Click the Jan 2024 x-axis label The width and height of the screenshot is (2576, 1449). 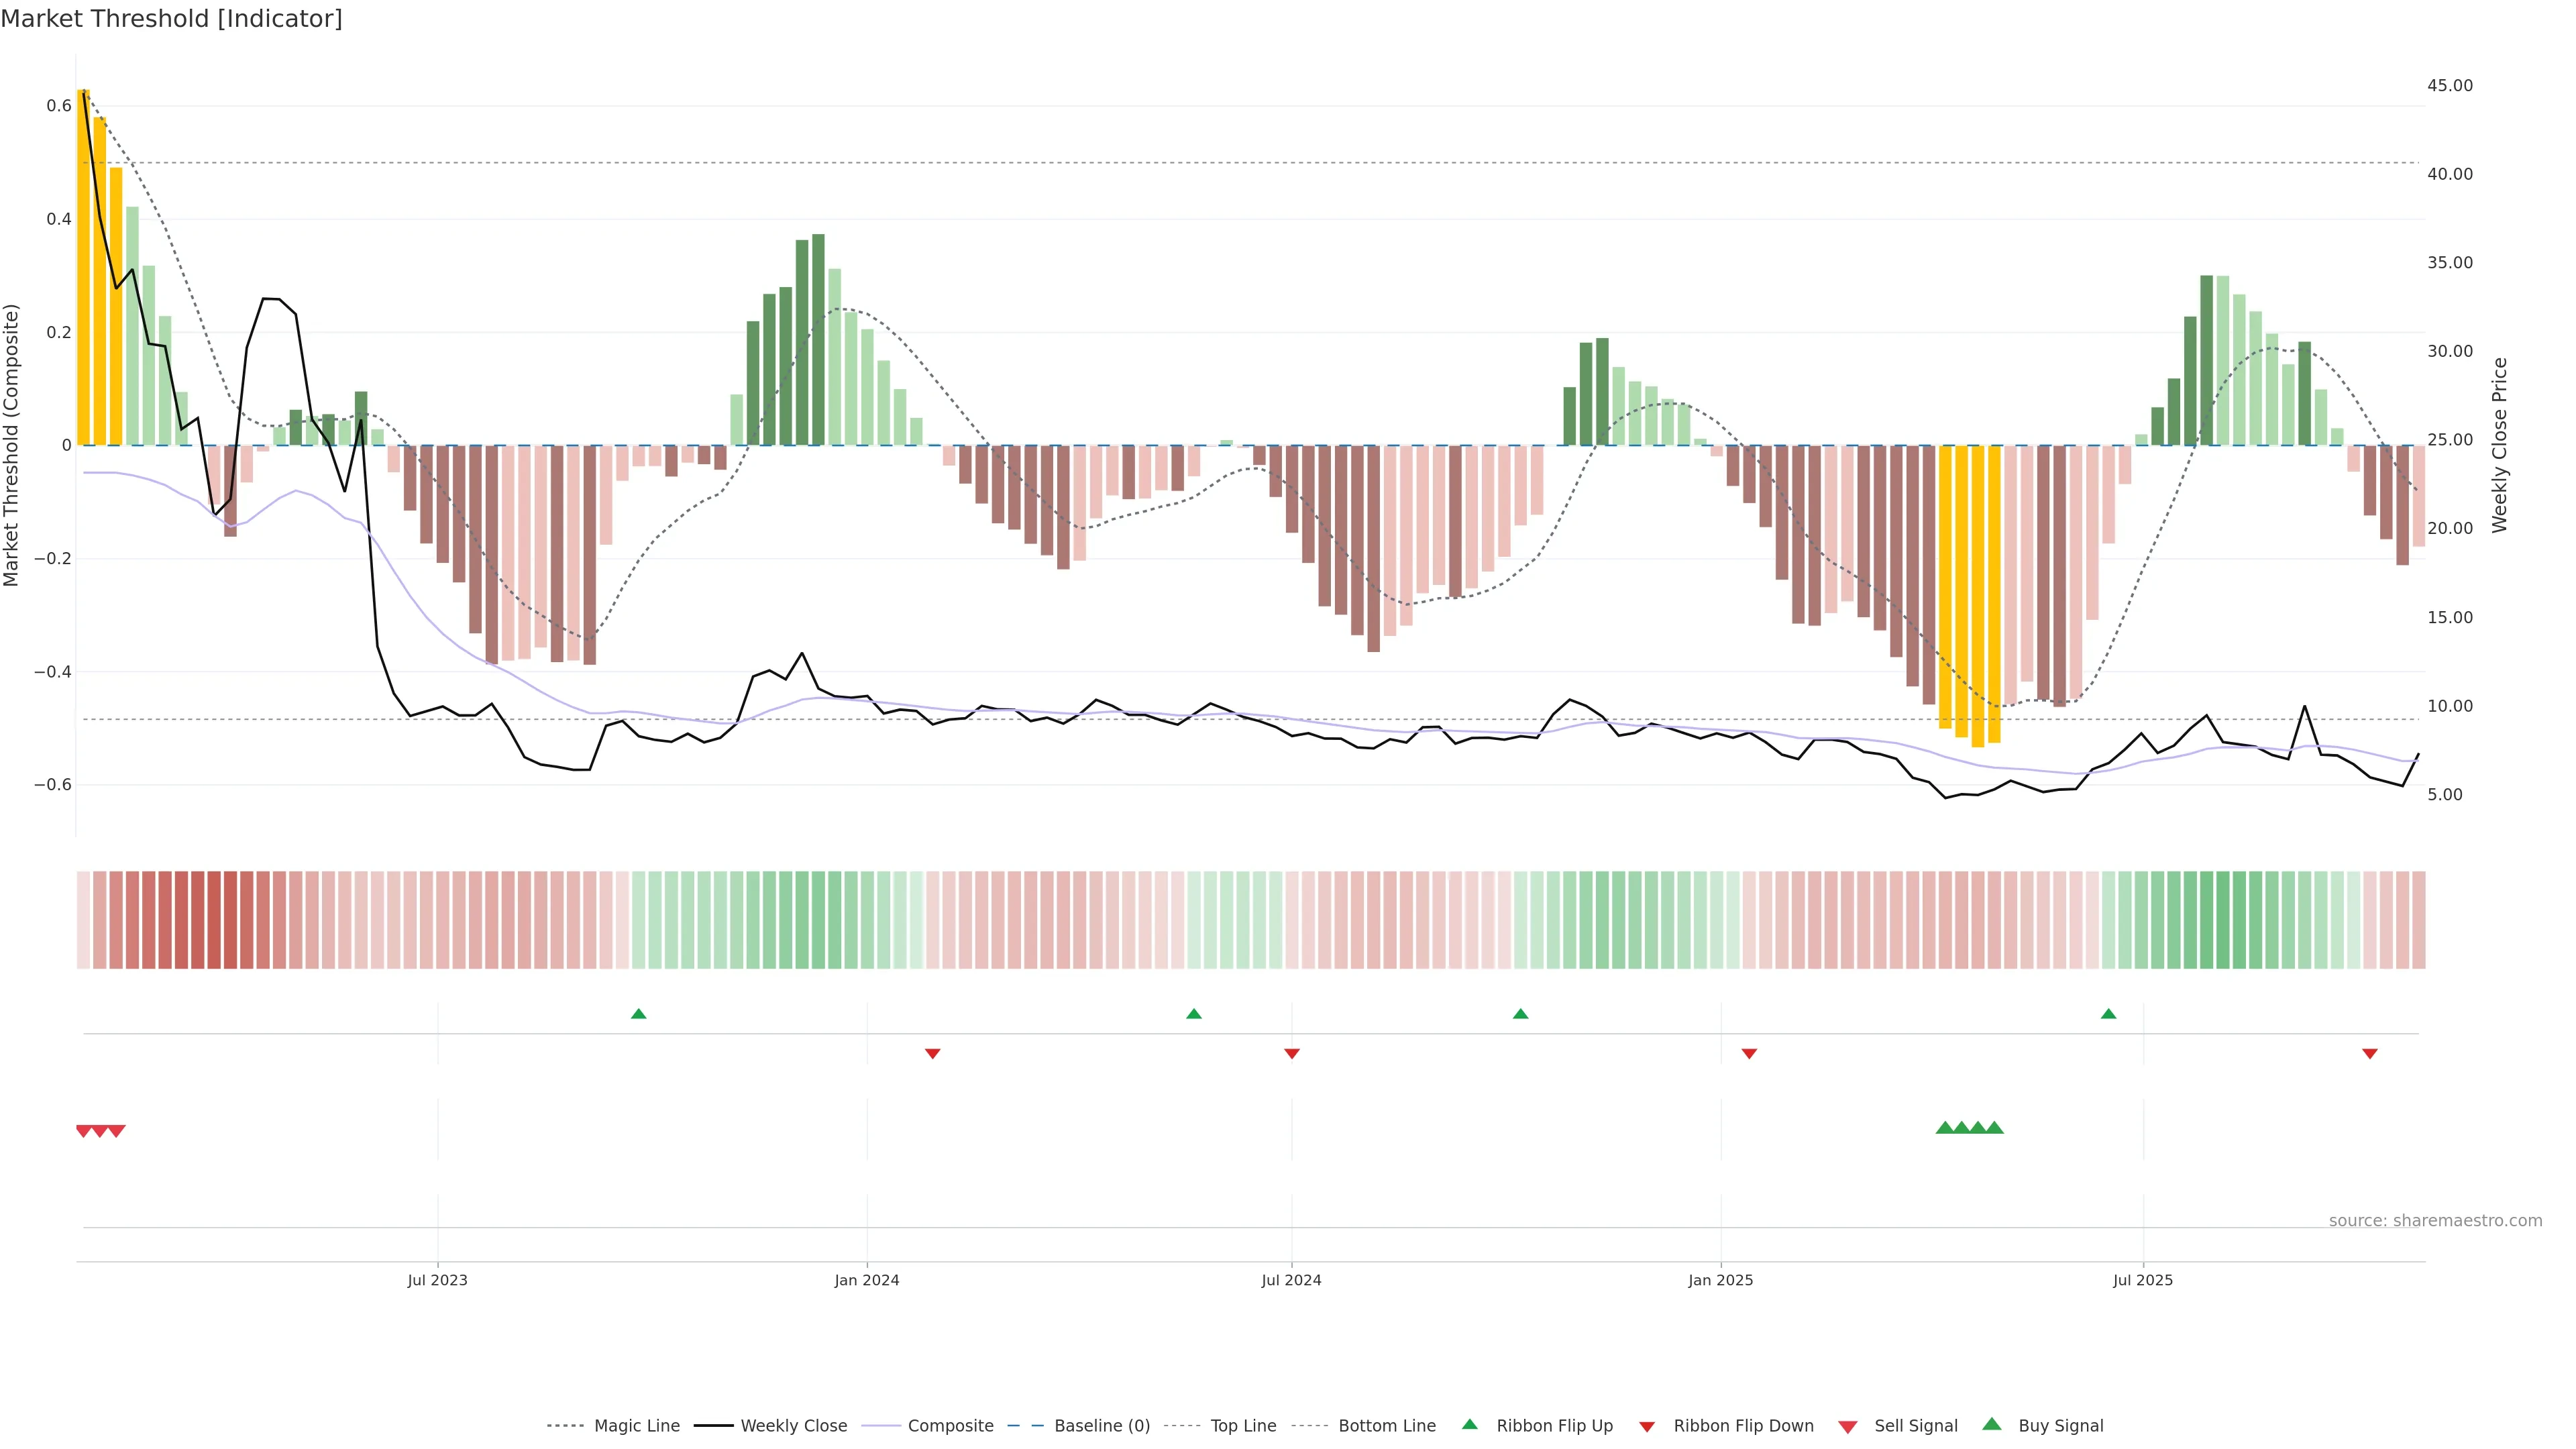click(867, 1280)
